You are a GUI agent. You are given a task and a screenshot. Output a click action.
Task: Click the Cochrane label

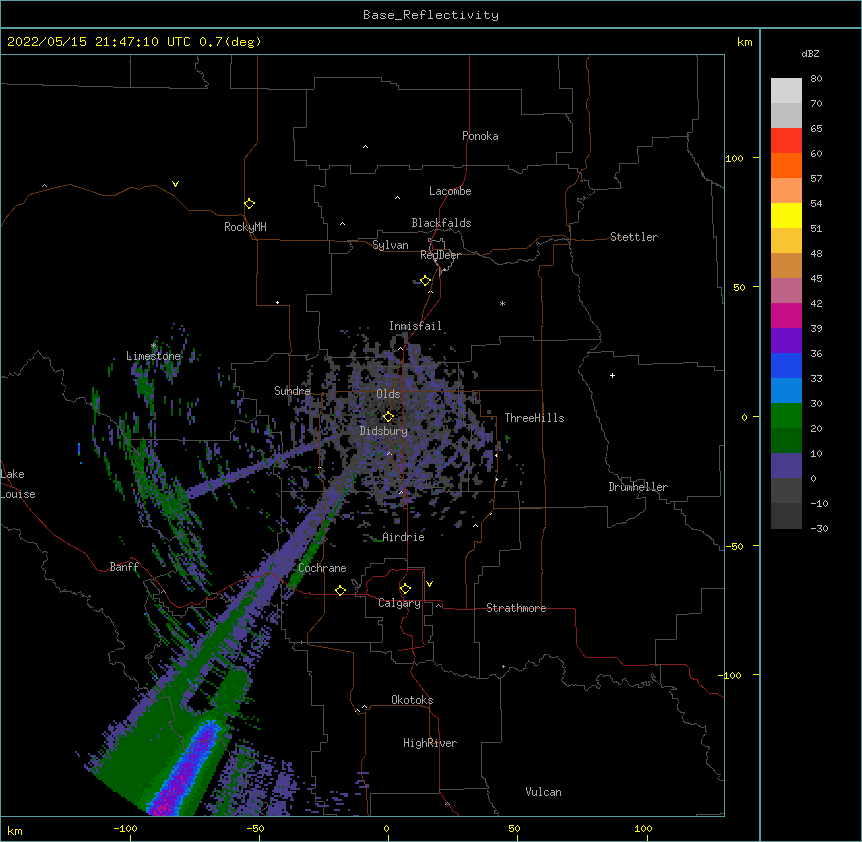[322, 568]
